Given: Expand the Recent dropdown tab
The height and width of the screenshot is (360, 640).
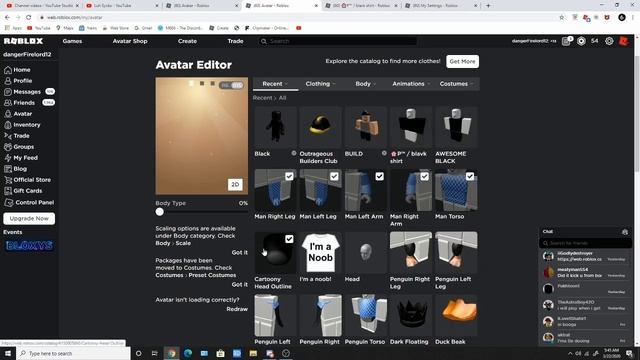Looking at the screenshot, I should tap(276, 84).
